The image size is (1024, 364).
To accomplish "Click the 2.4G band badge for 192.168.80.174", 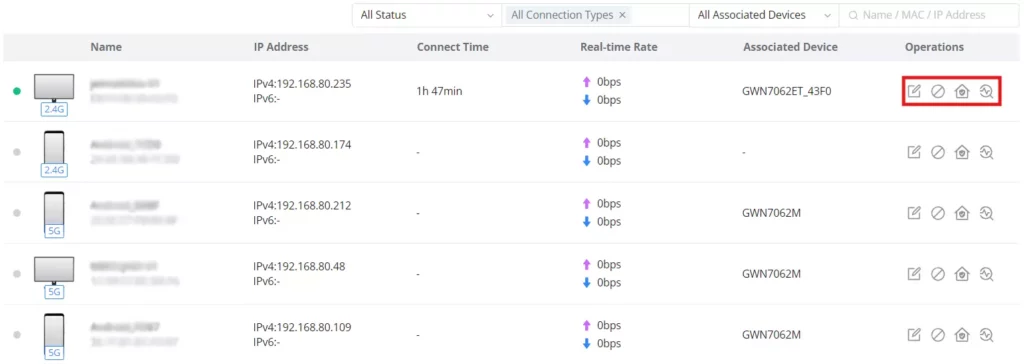I will (54, 171).
